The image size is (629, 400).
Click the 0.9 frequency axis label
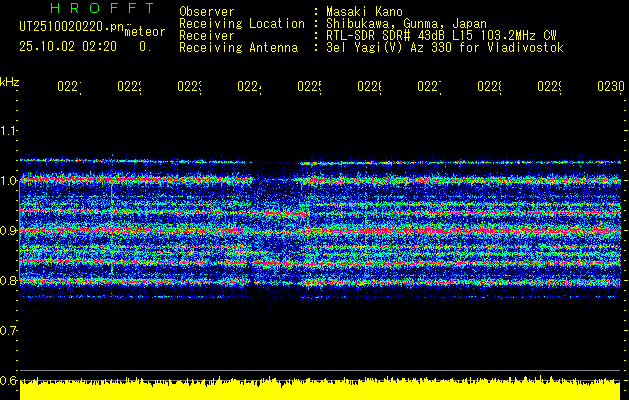tap(8, 231)
